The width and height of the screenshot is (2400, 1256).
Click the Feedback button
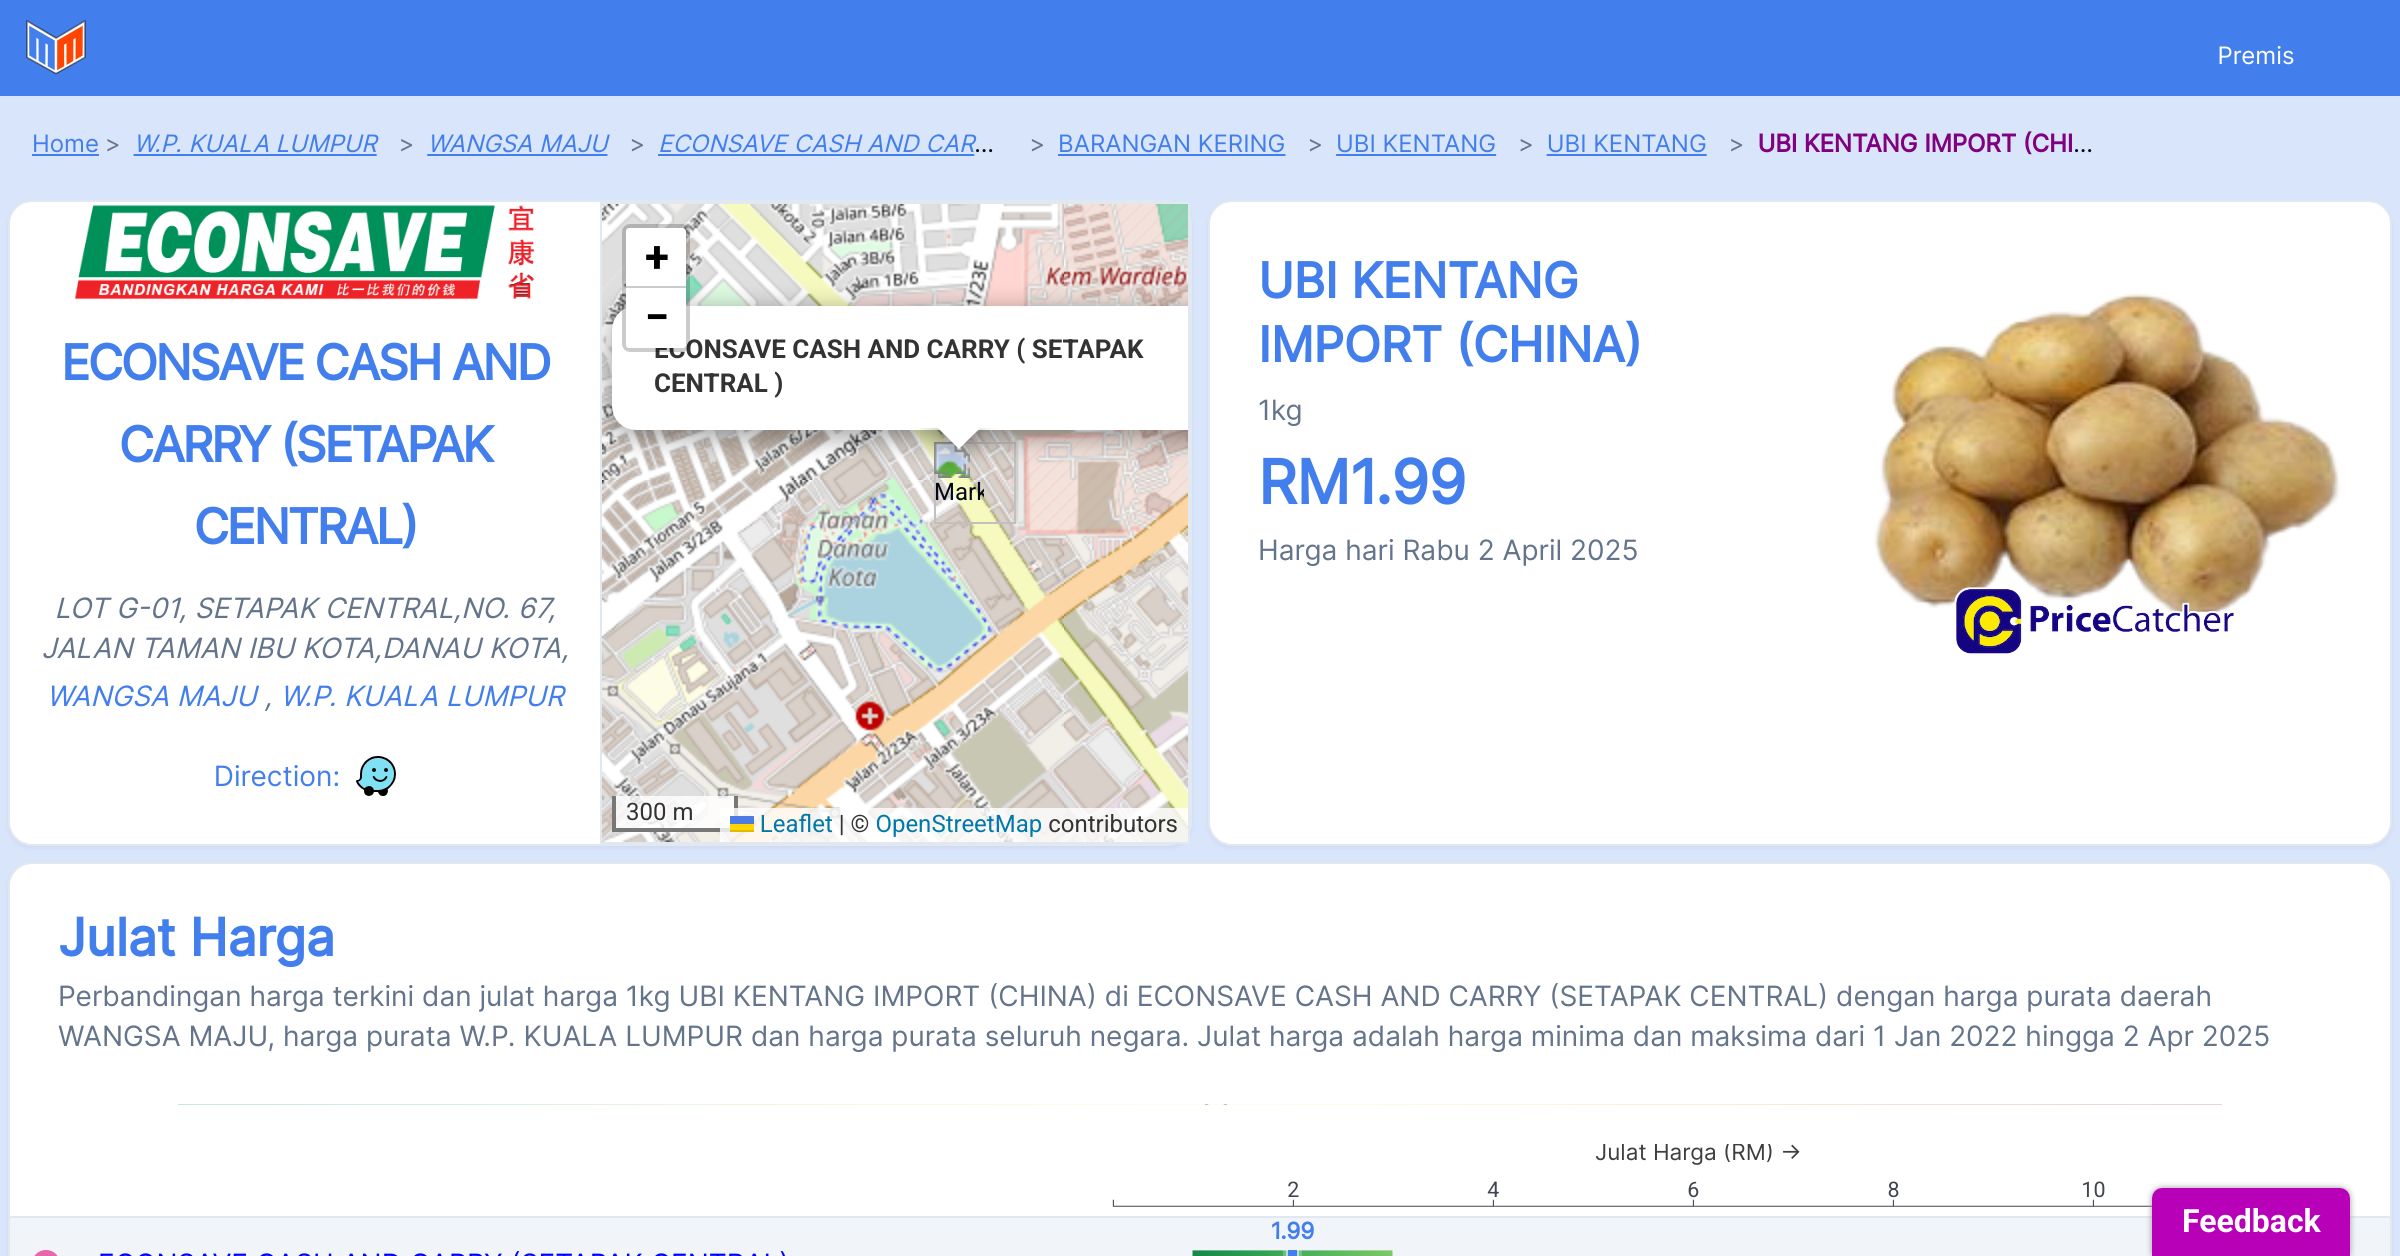(2250, 1220)
